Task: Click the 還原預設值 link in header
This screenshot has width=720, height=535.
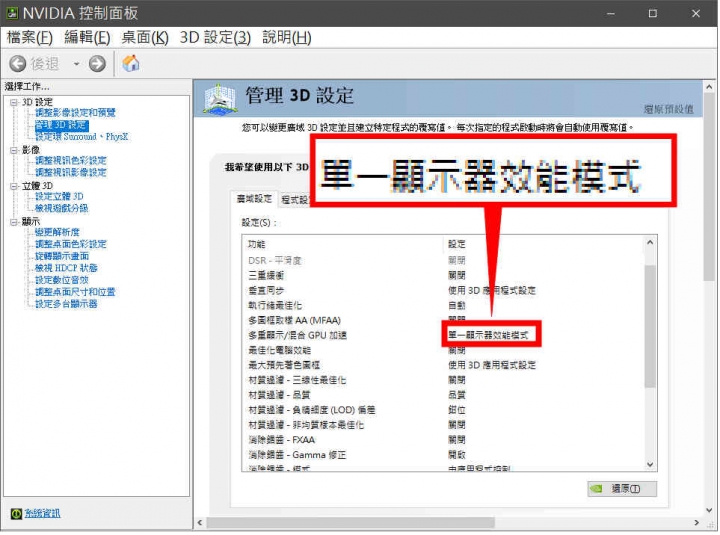Action: [x=668, y=109]
